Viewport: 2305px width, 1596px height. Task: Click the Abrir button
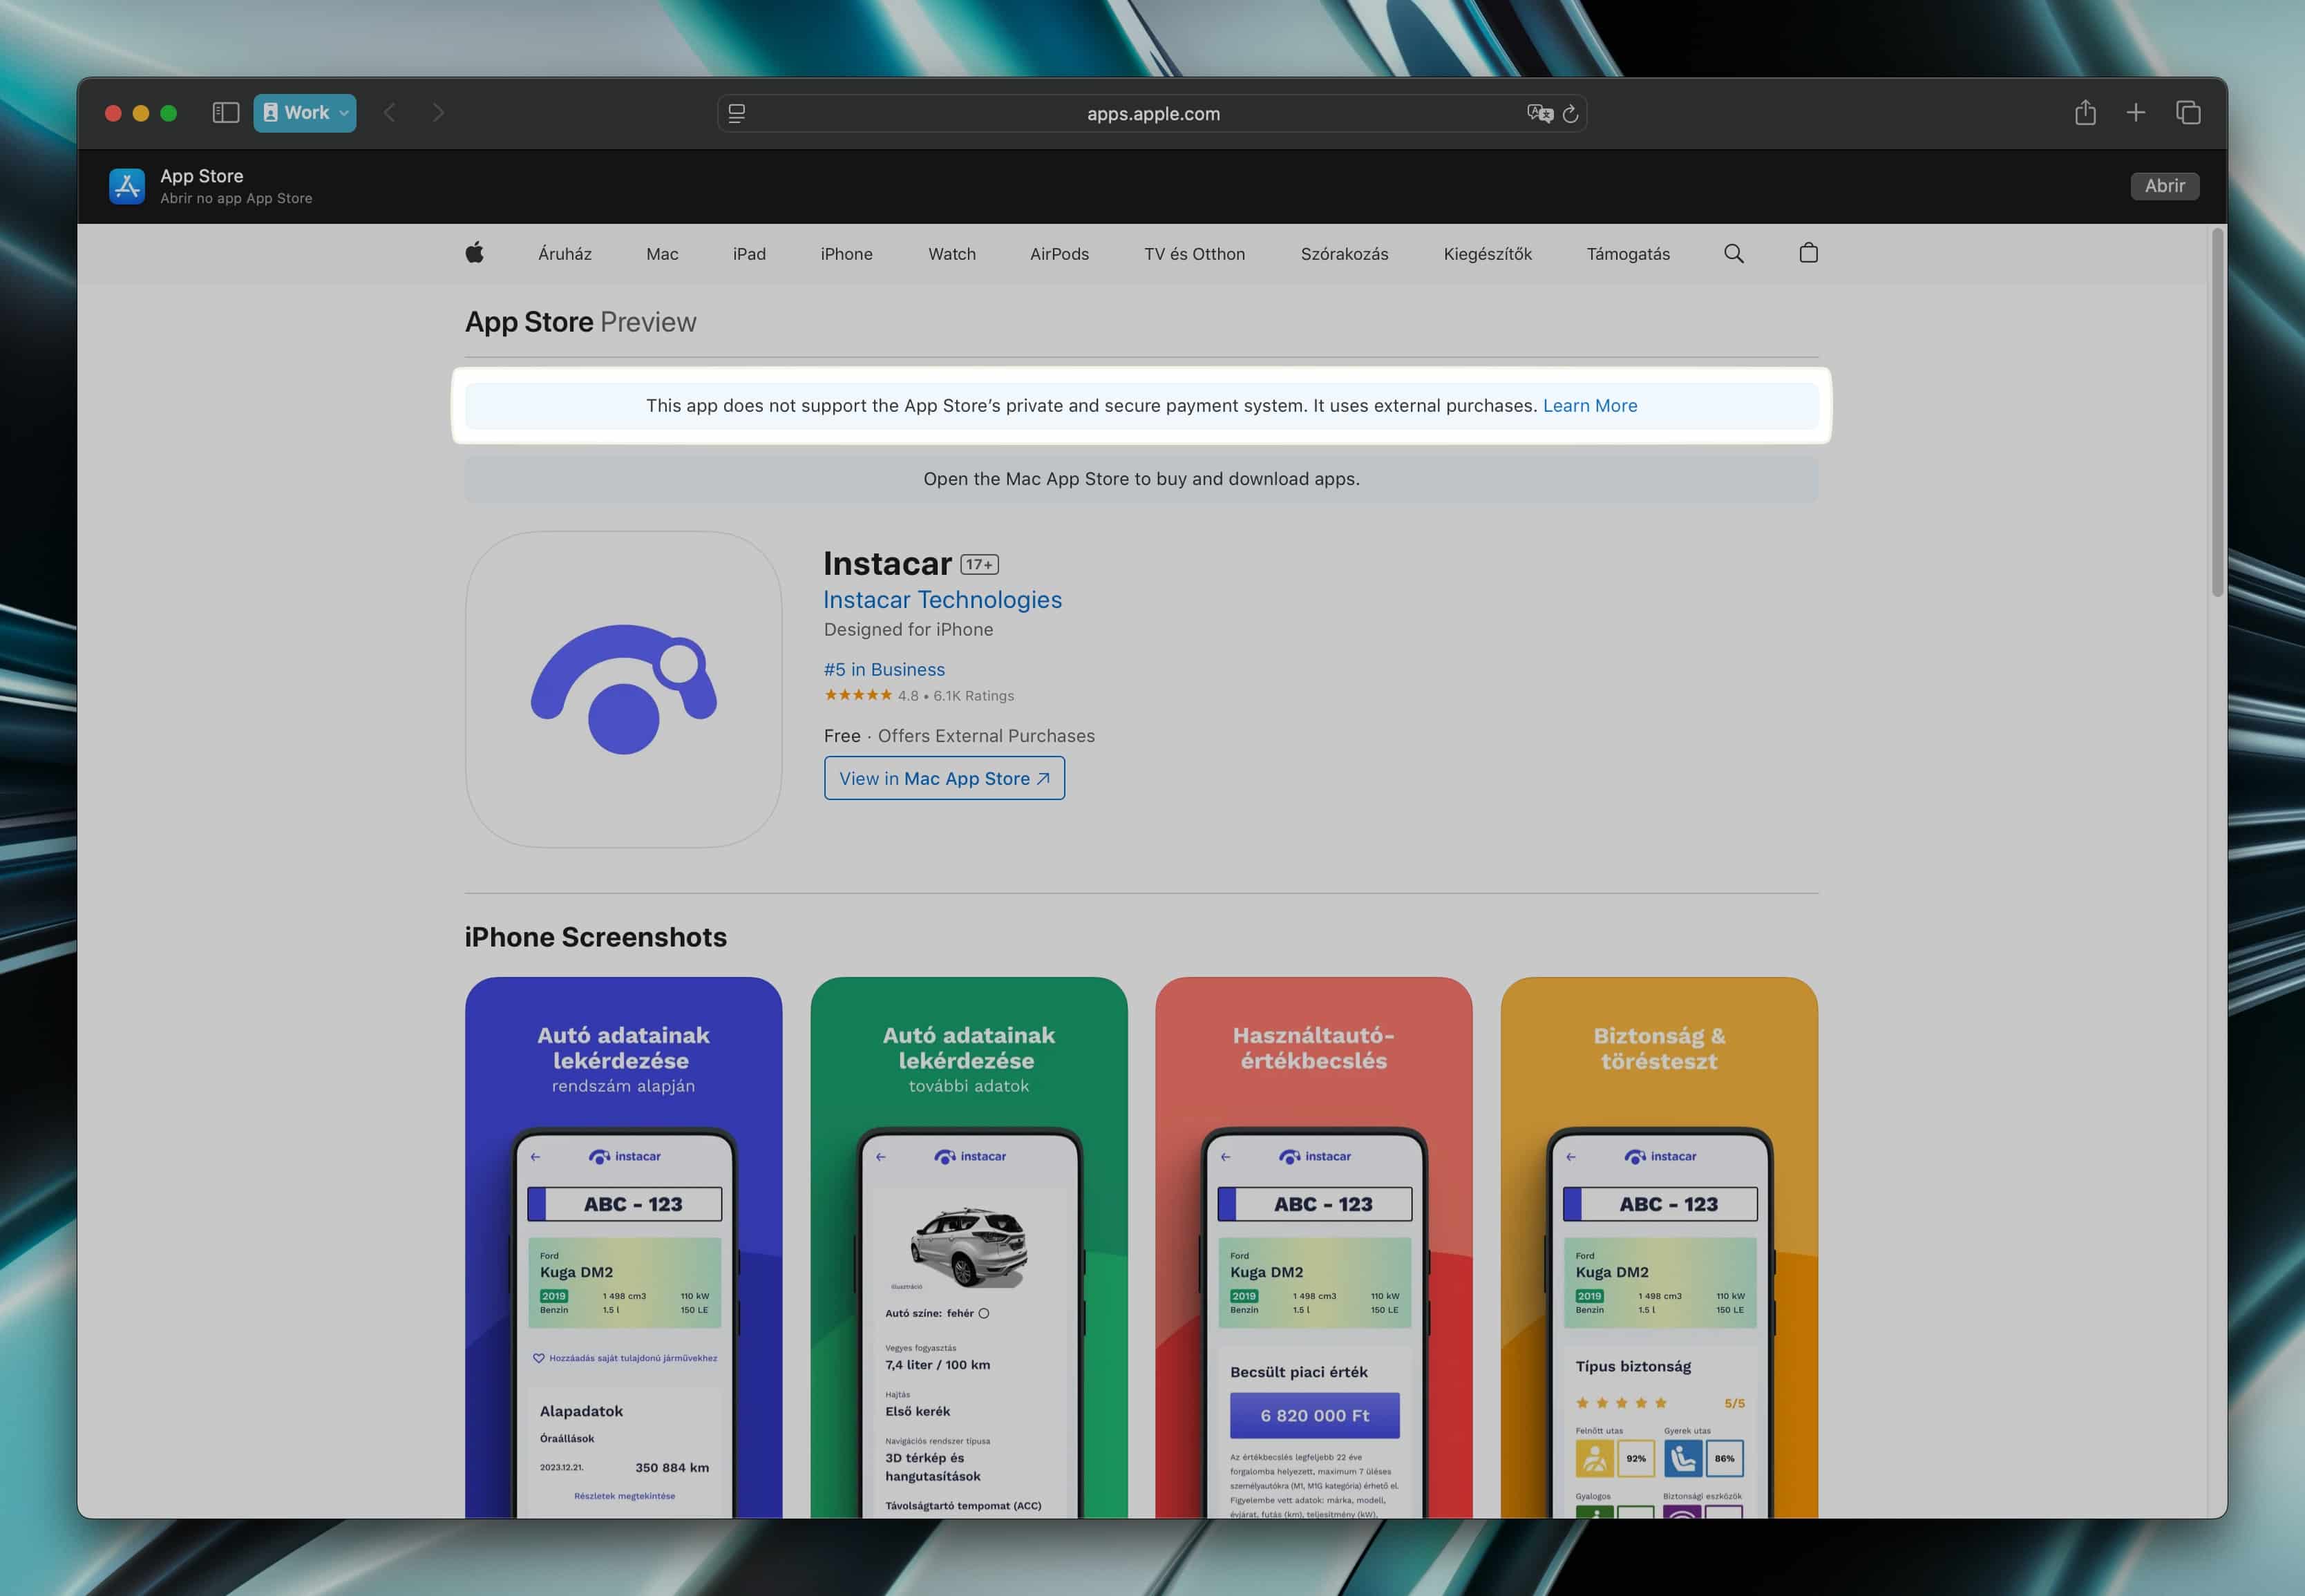2164,186
